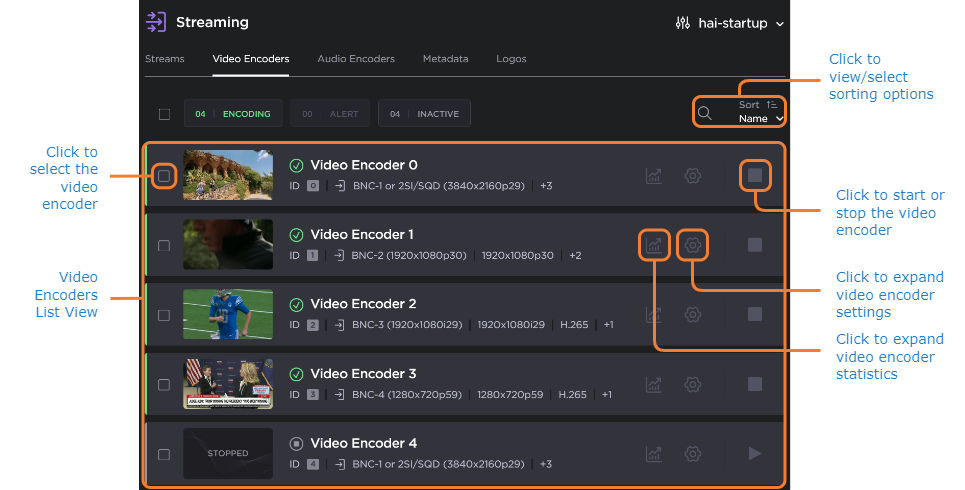Open the Sort Name dropdown
The image size is (965, 490).
click(760, 112)
